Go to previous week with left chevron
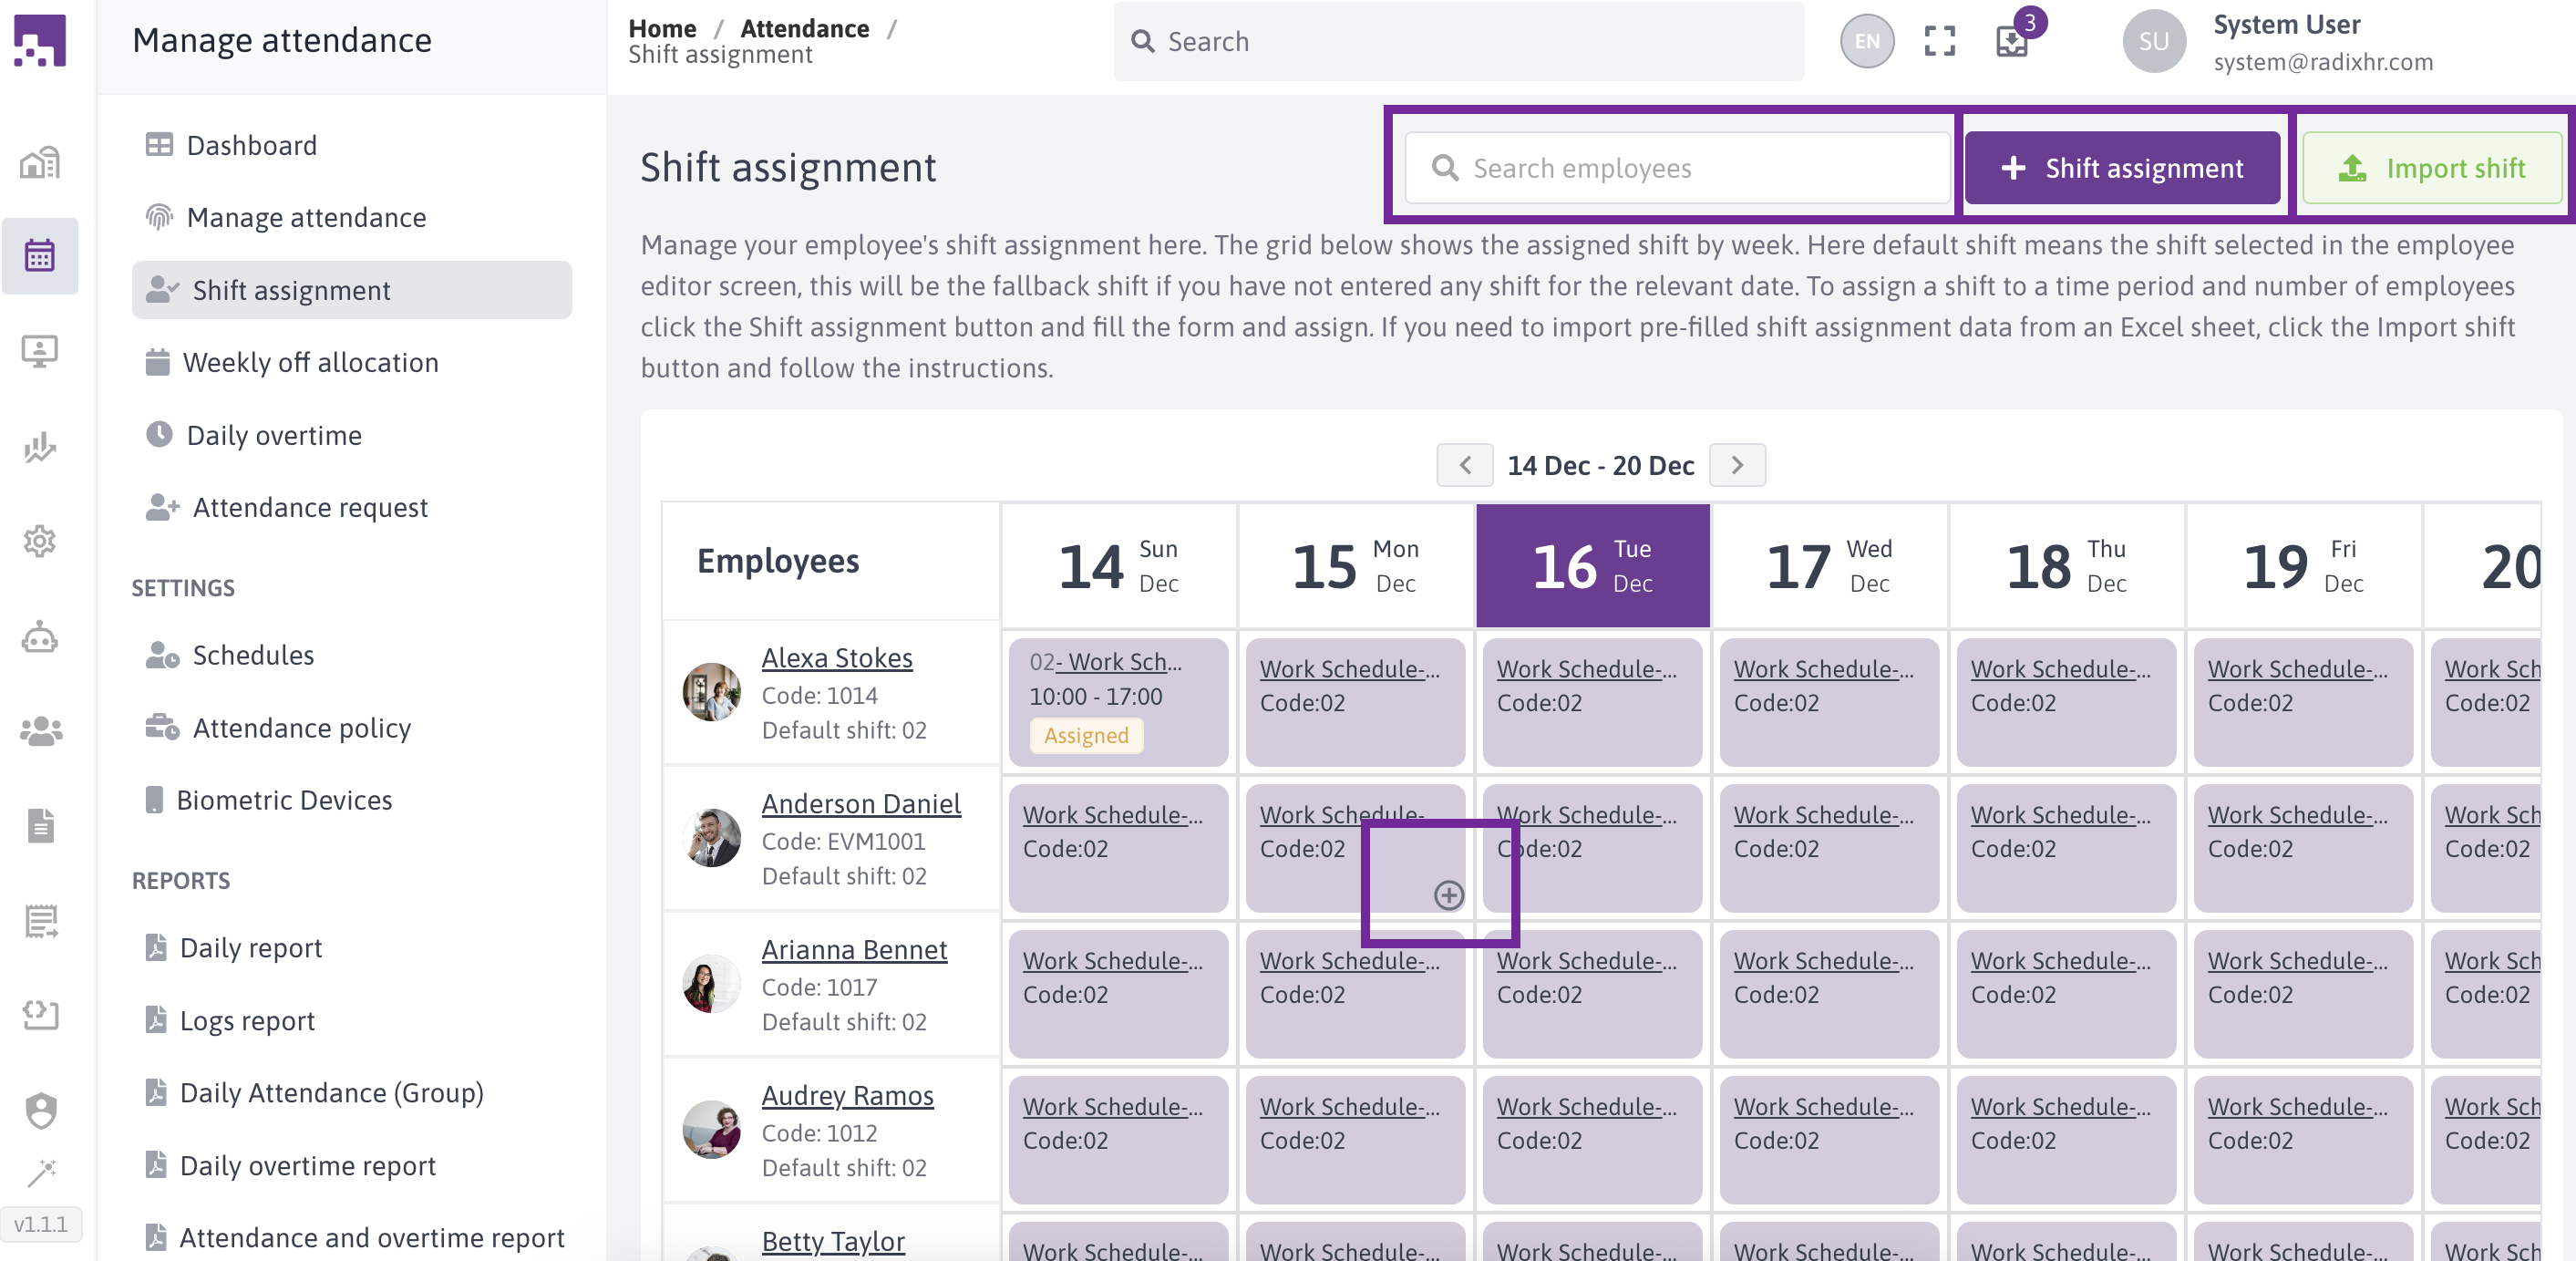Image resolution: width=2576 pixels, height=1261 pixels. click(x=1465, y=465)
